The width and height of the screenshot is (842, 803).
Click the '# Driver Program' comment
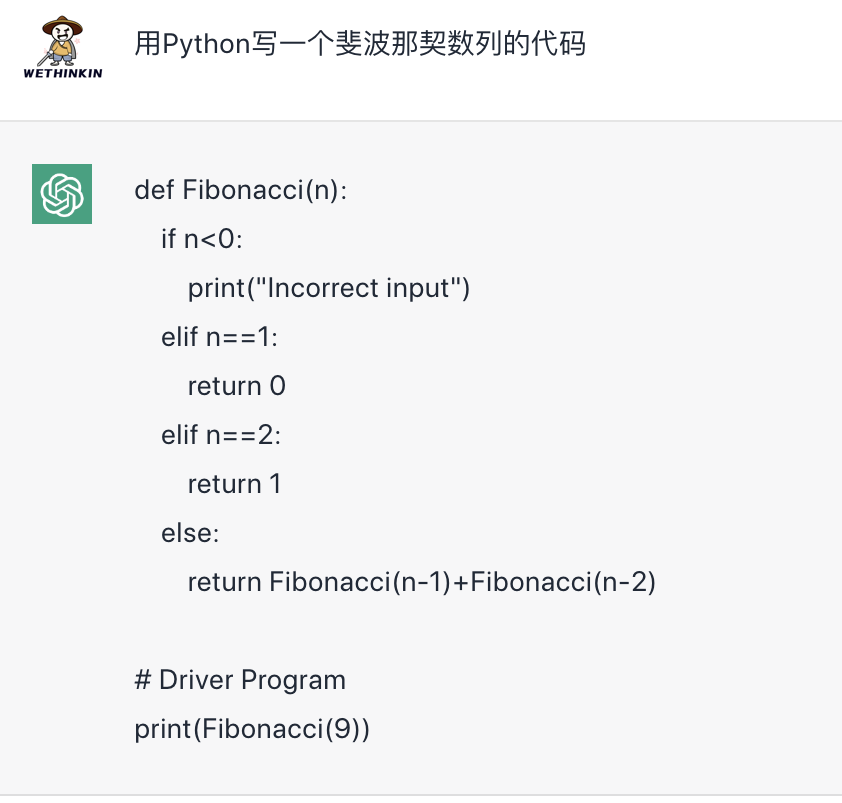click(240, 681)
